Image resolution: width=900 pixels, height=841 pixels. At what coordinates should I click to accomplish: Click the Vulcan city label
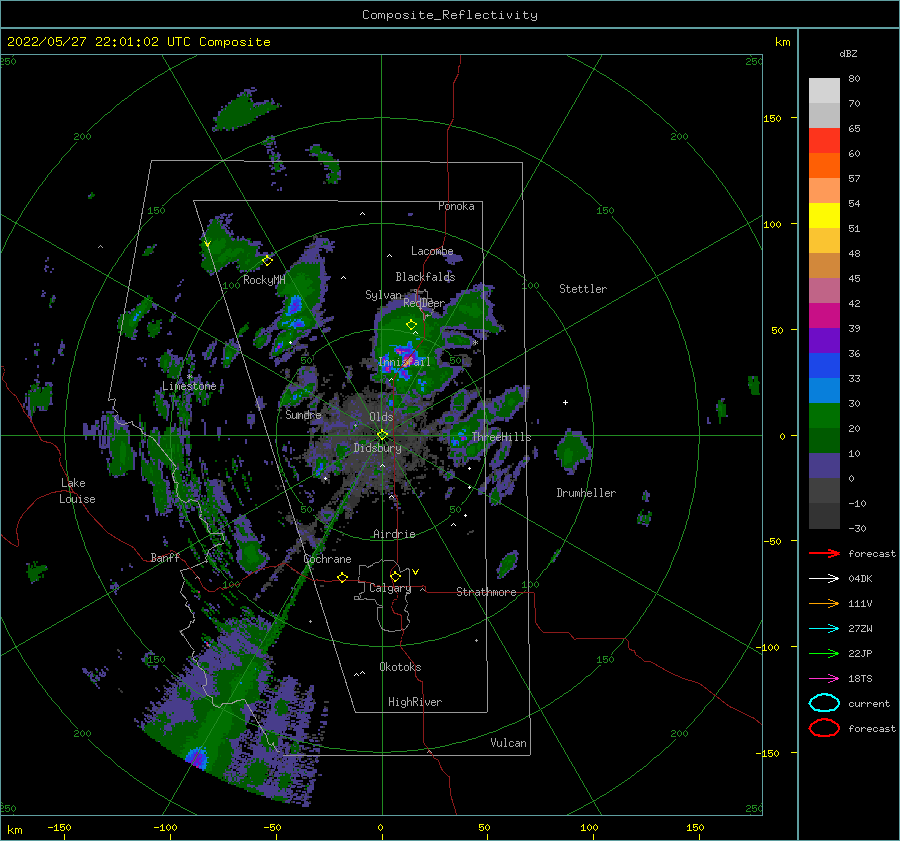(509, 743)
